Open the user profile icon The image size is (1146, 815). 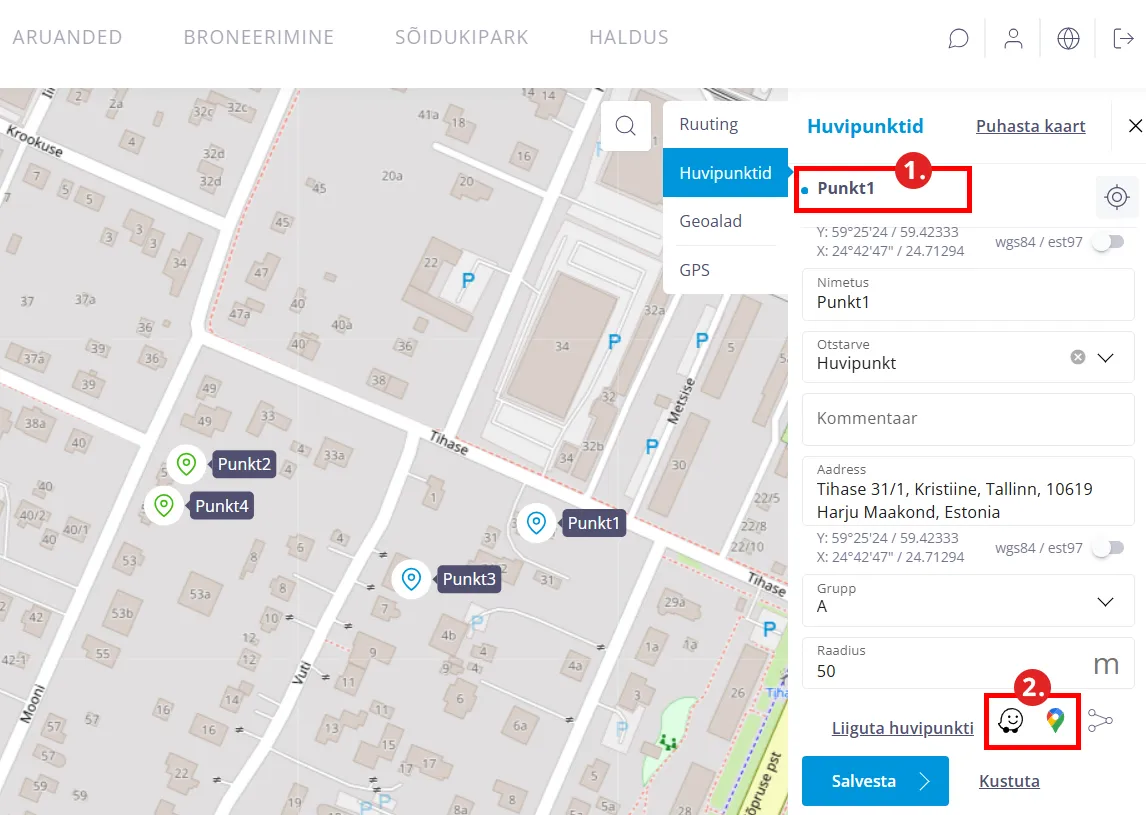1013,39
